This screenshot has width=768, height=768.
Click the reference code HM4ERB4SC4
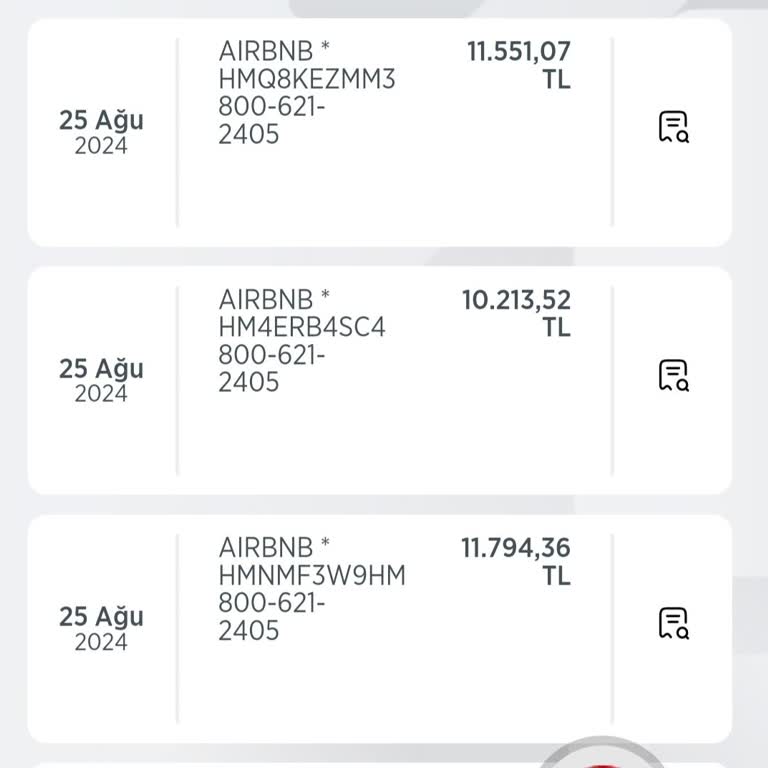301,327
